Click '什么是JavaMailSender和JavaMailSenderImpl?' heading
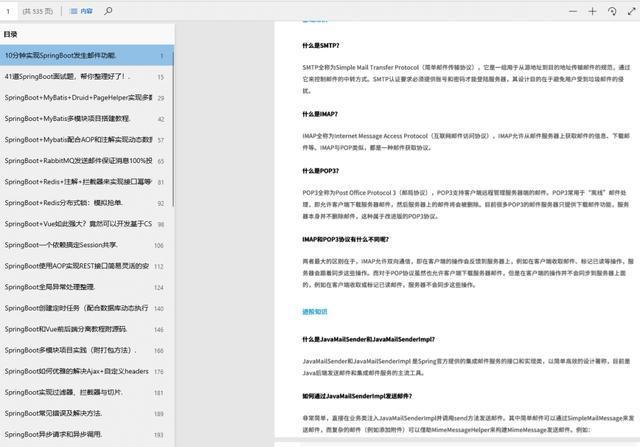Image resolution: width=640 pixels, height=447 pixels. (x=369, y=339)
